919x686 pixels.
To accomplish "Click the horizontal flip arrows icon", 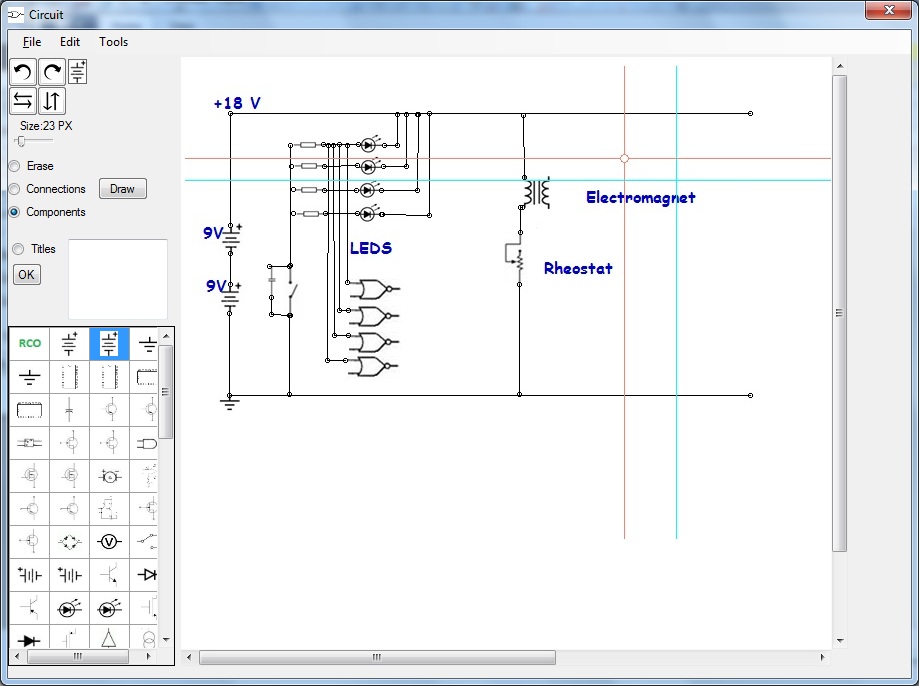I will (x=21, y=100).
